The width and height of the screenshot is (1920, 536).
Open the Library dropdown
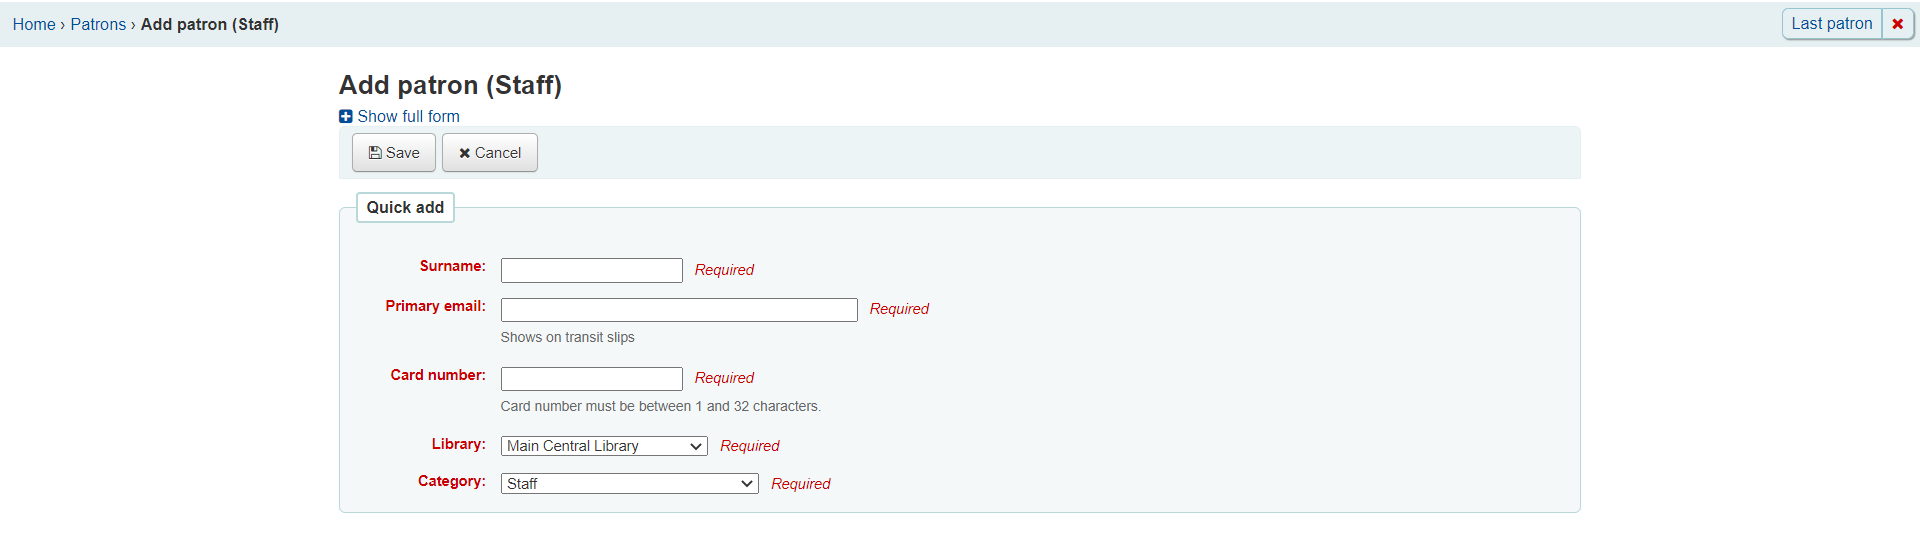[604, 446]
